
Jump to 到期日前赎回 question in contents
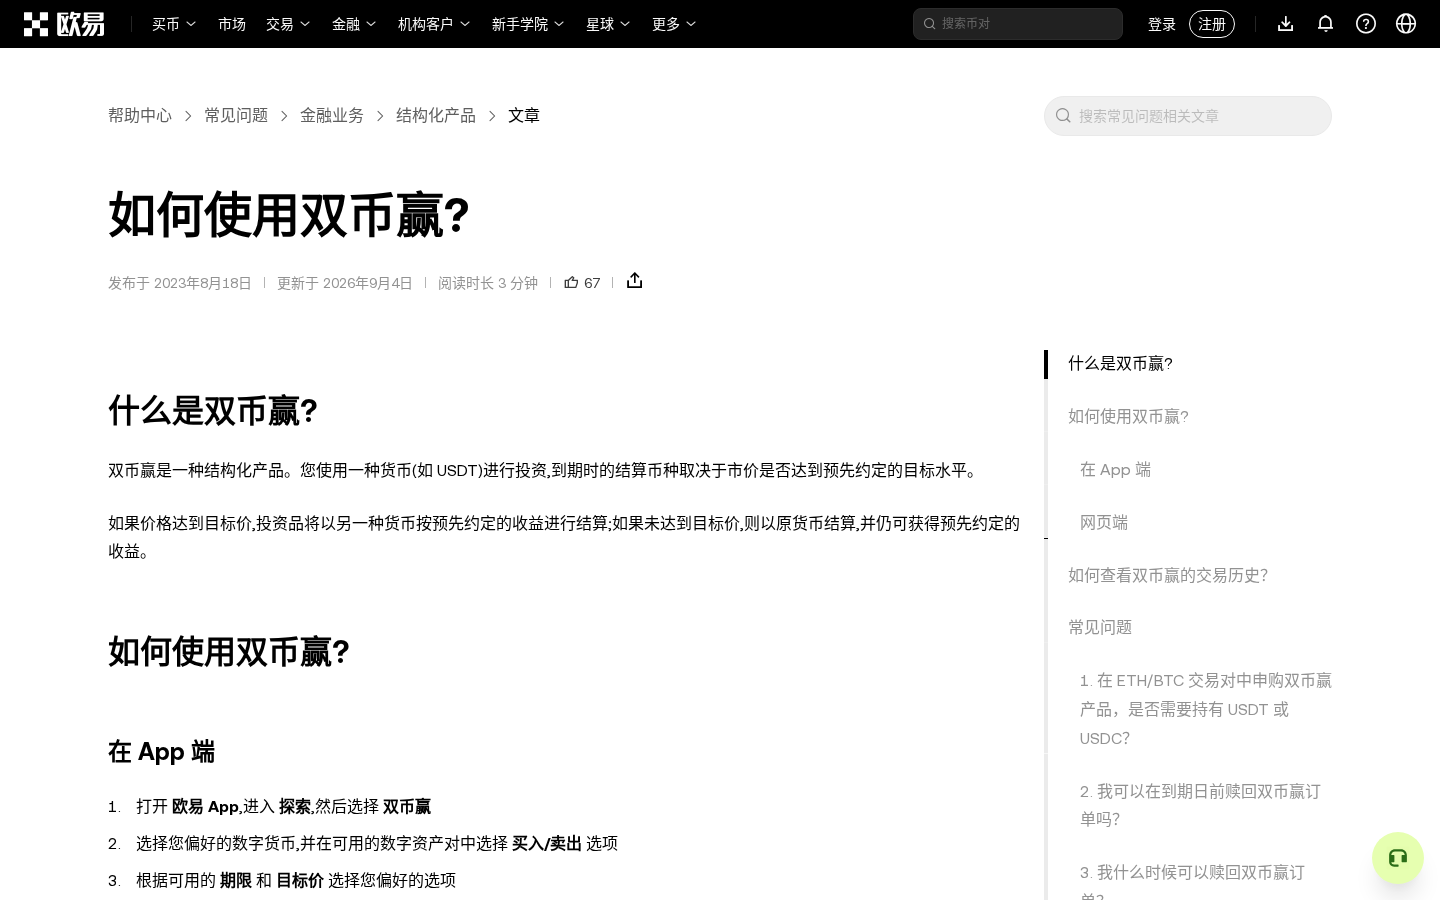1200,805
